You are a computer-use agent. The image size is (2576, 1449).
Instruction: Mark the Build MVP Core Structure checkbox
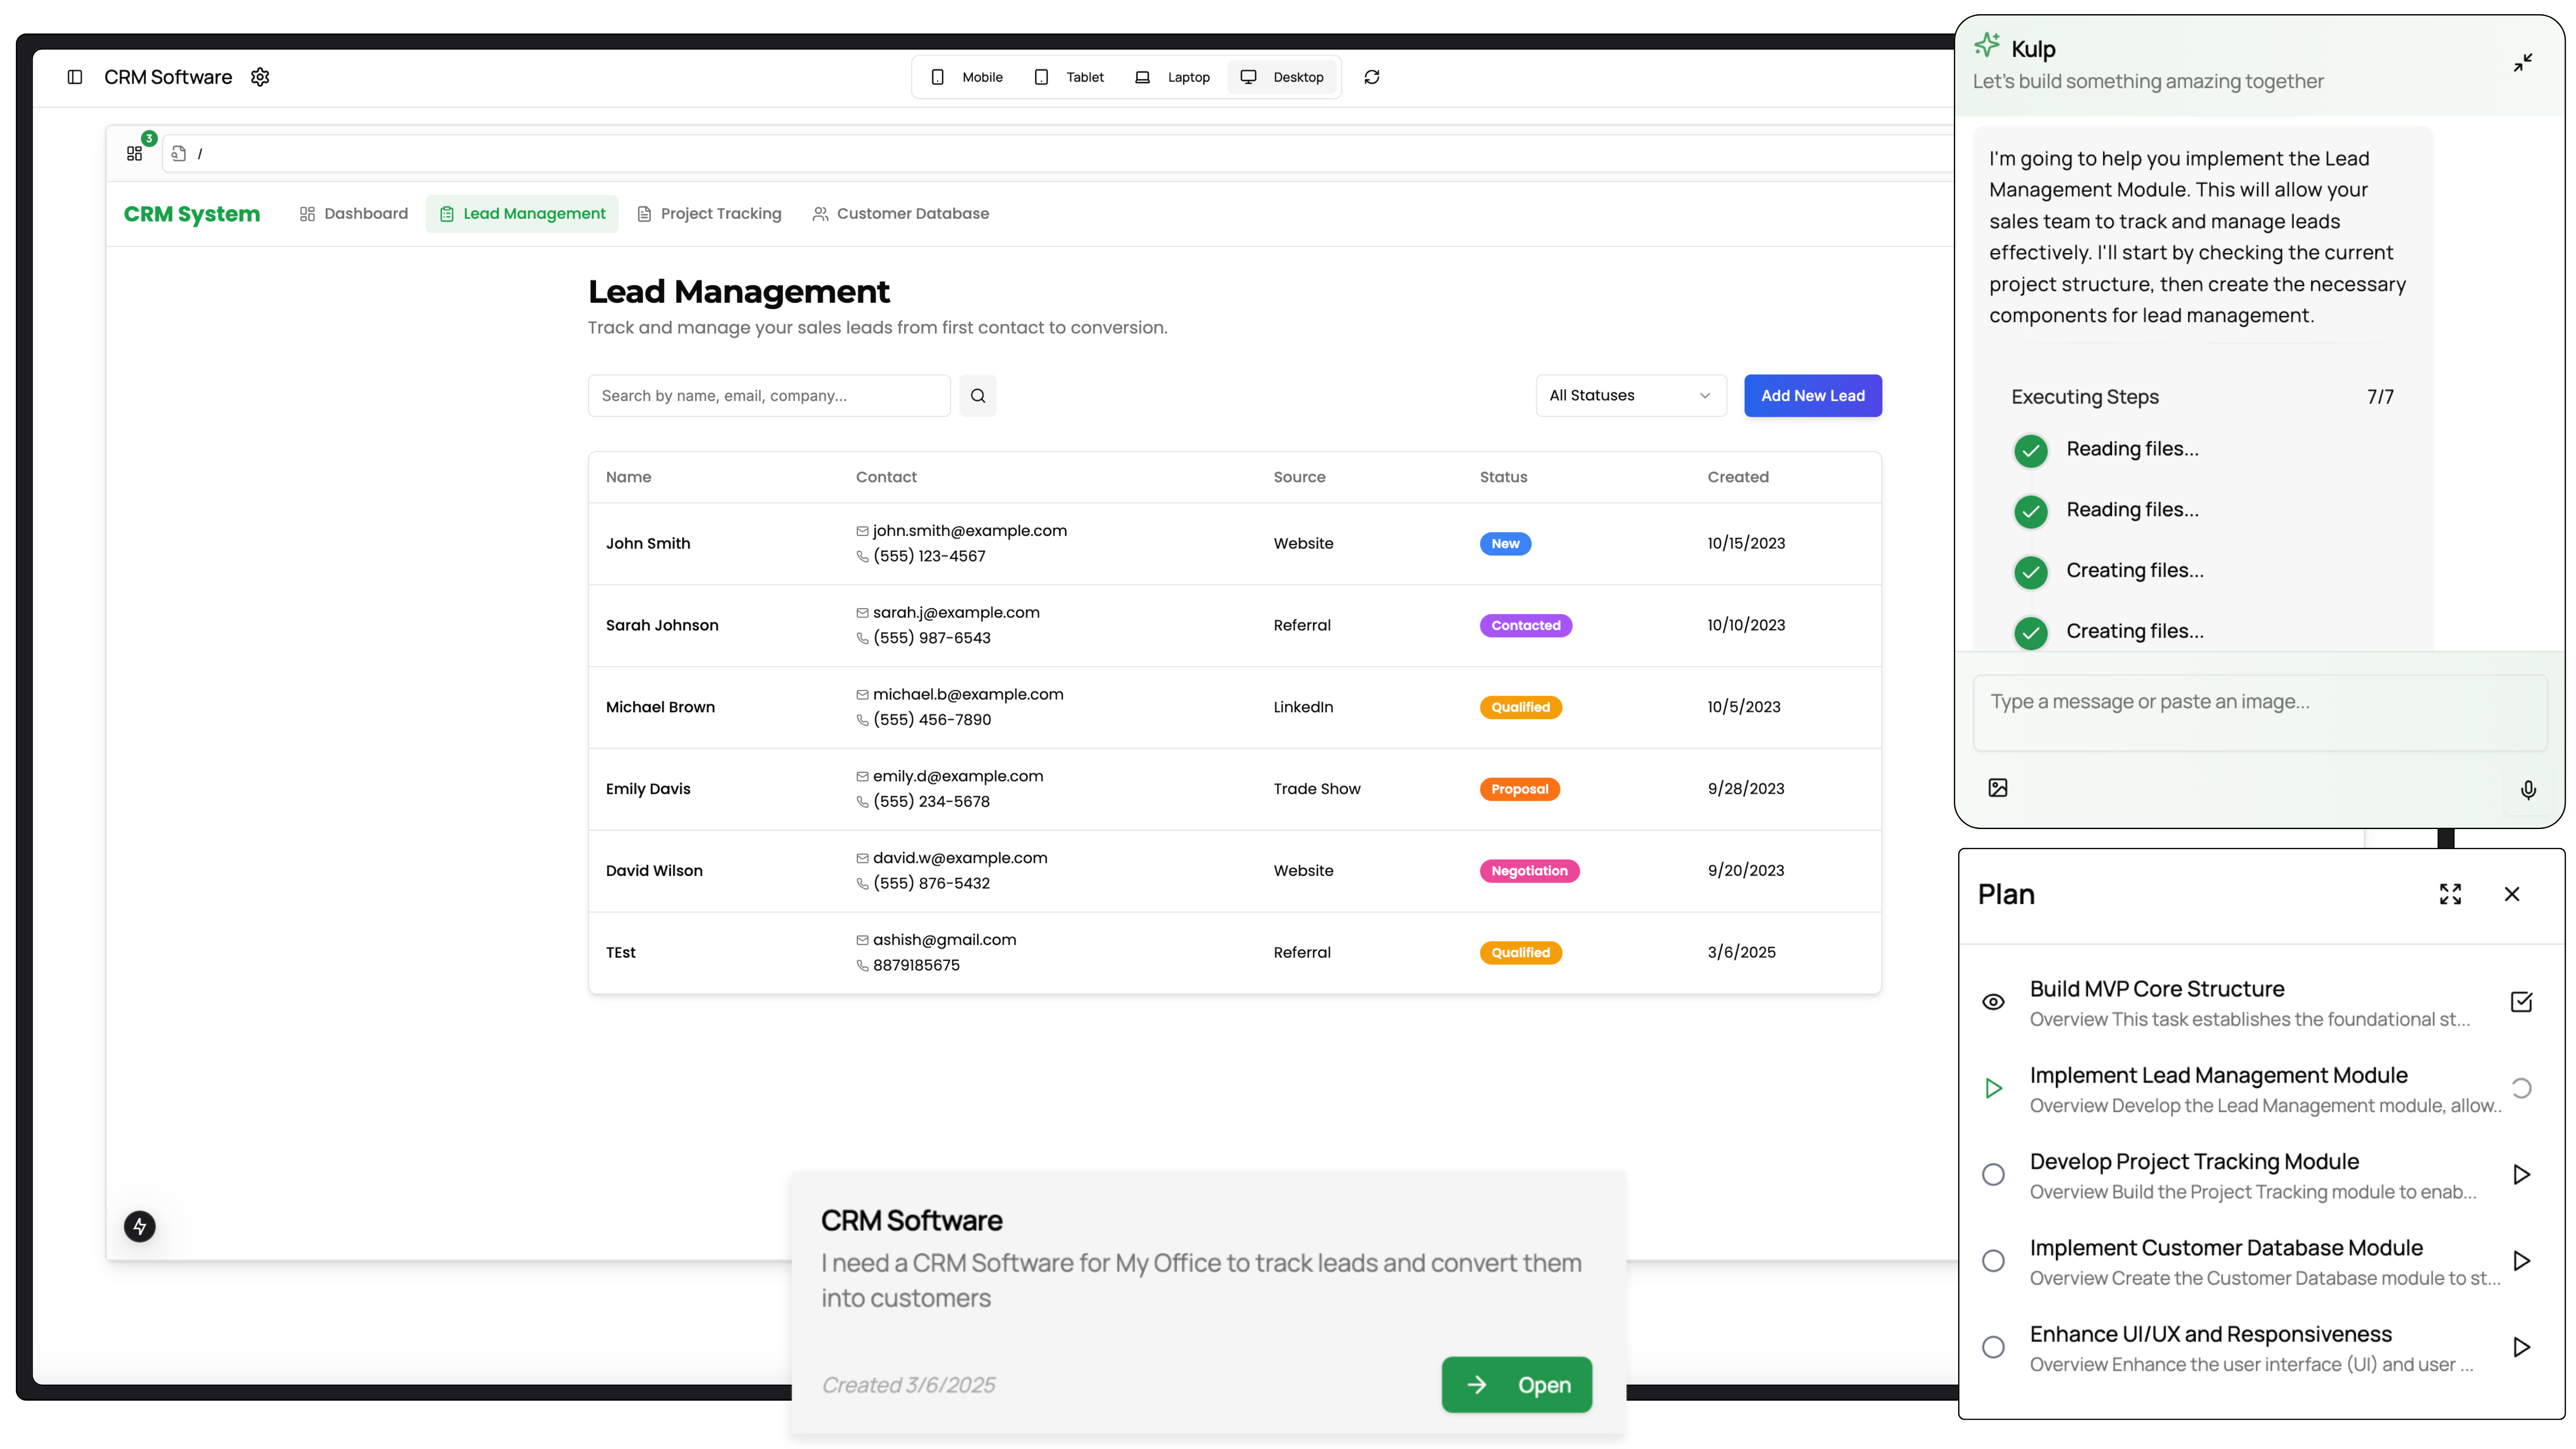[2521, 1002]
